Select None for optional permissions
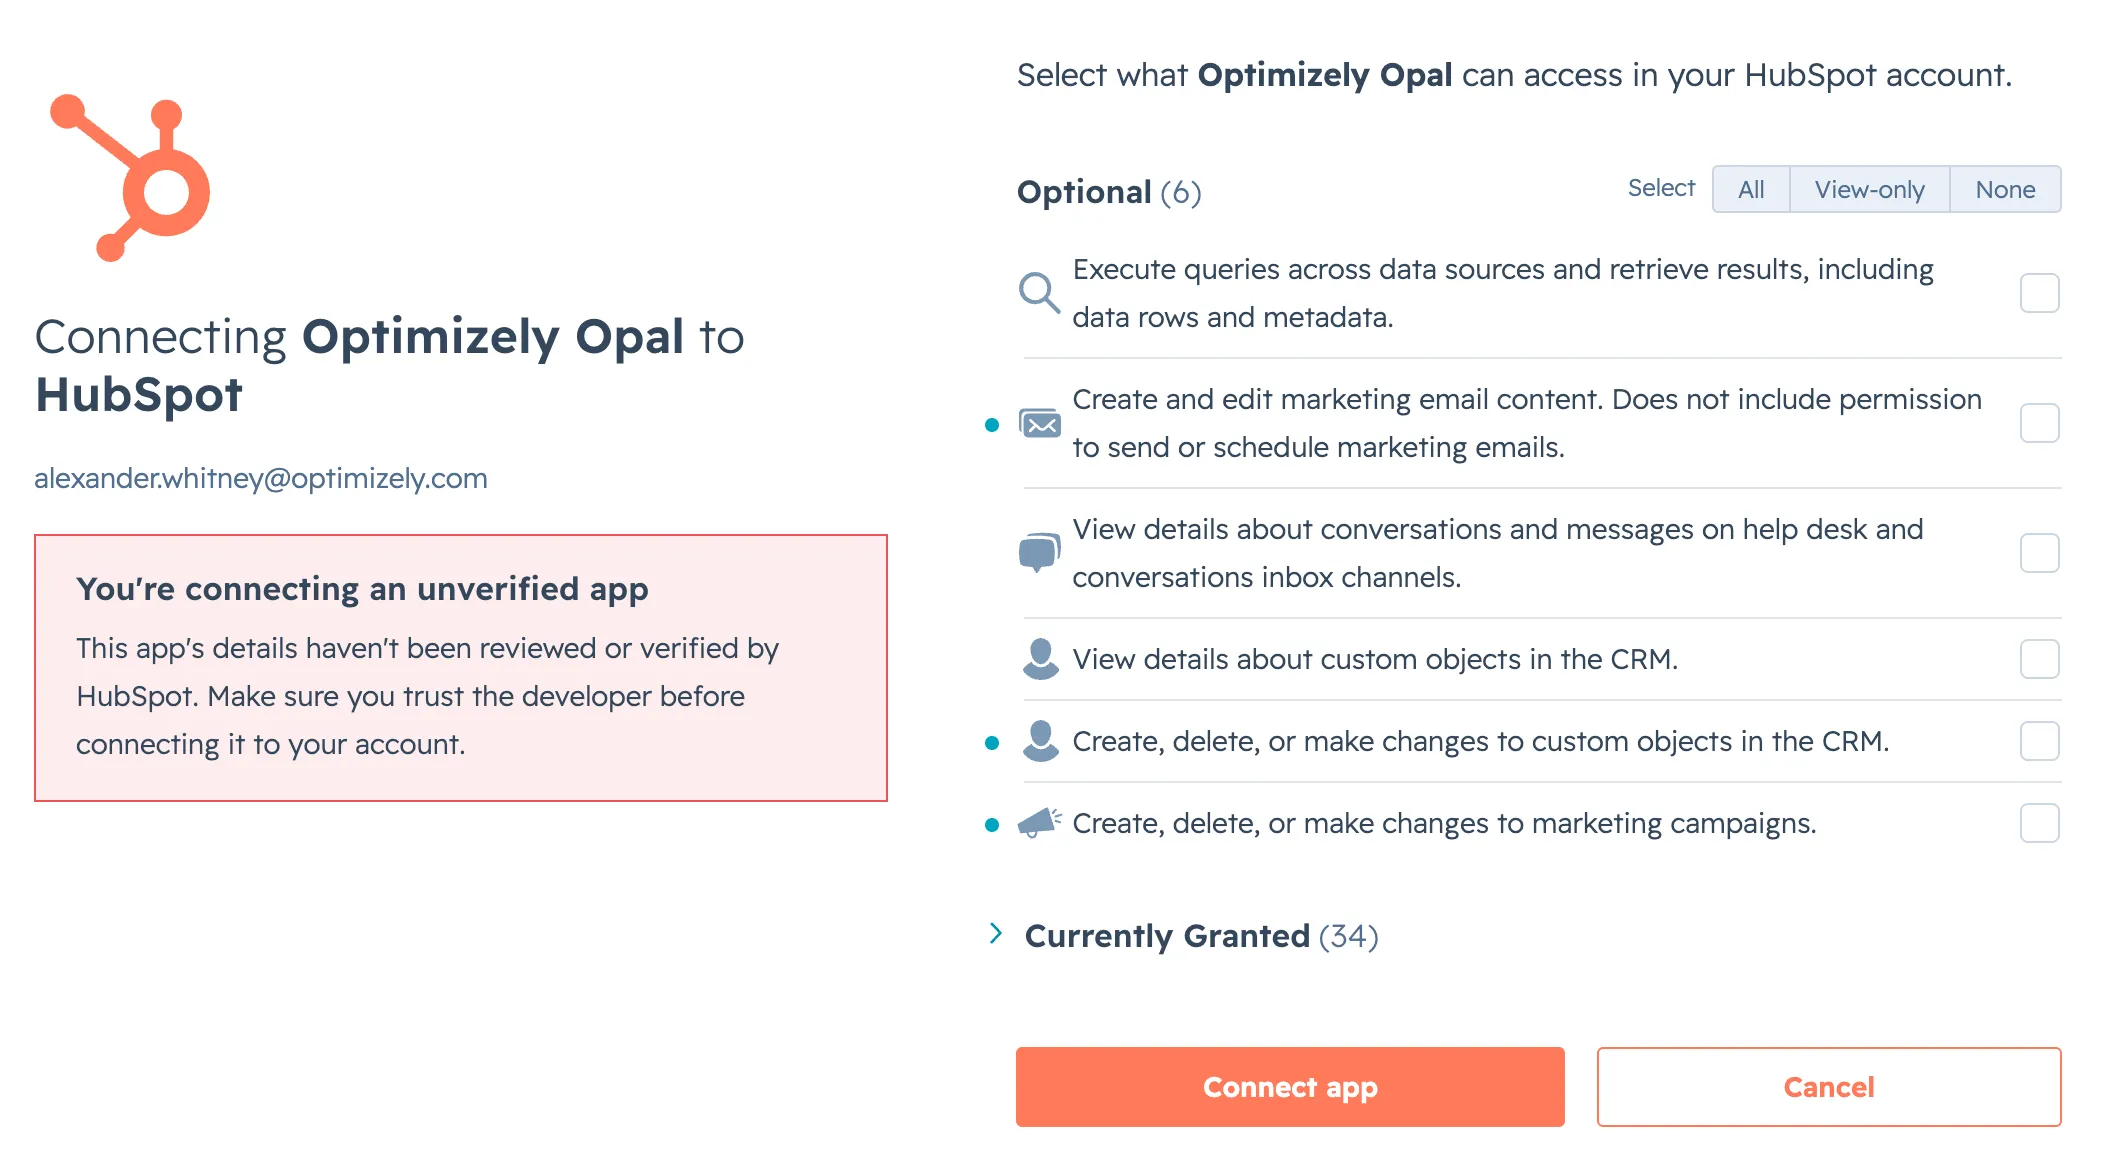The height and width of the screenshot is (1176, 2124). click(2005, 189)
